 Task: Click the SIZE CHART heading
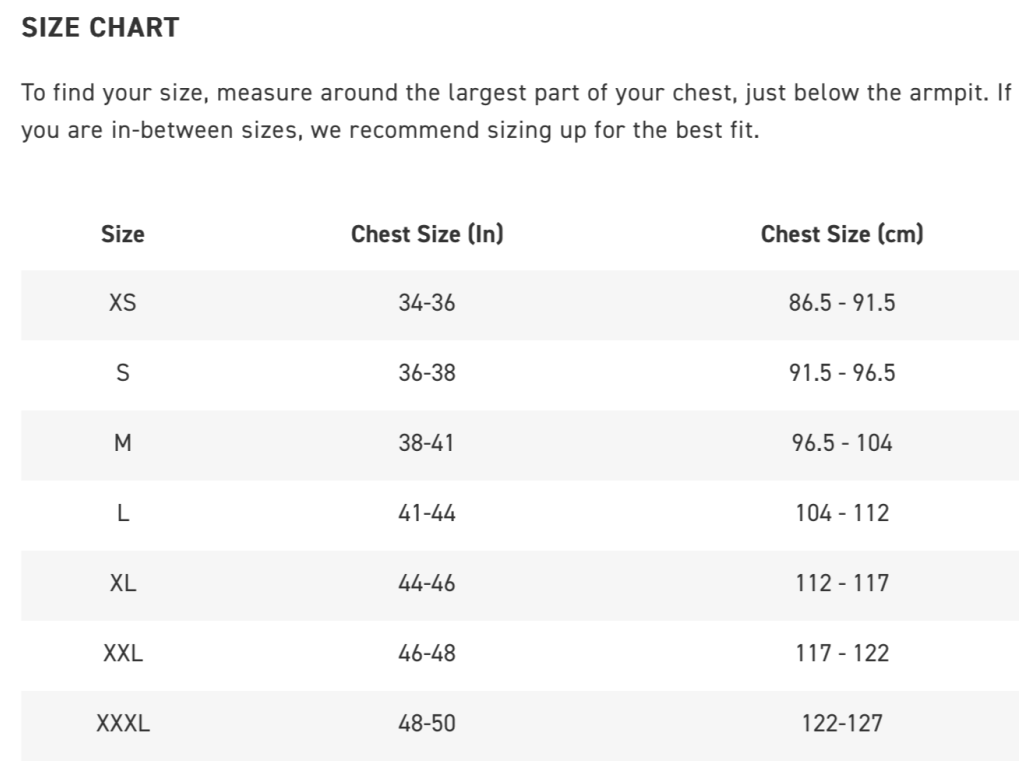click(100, 27)
